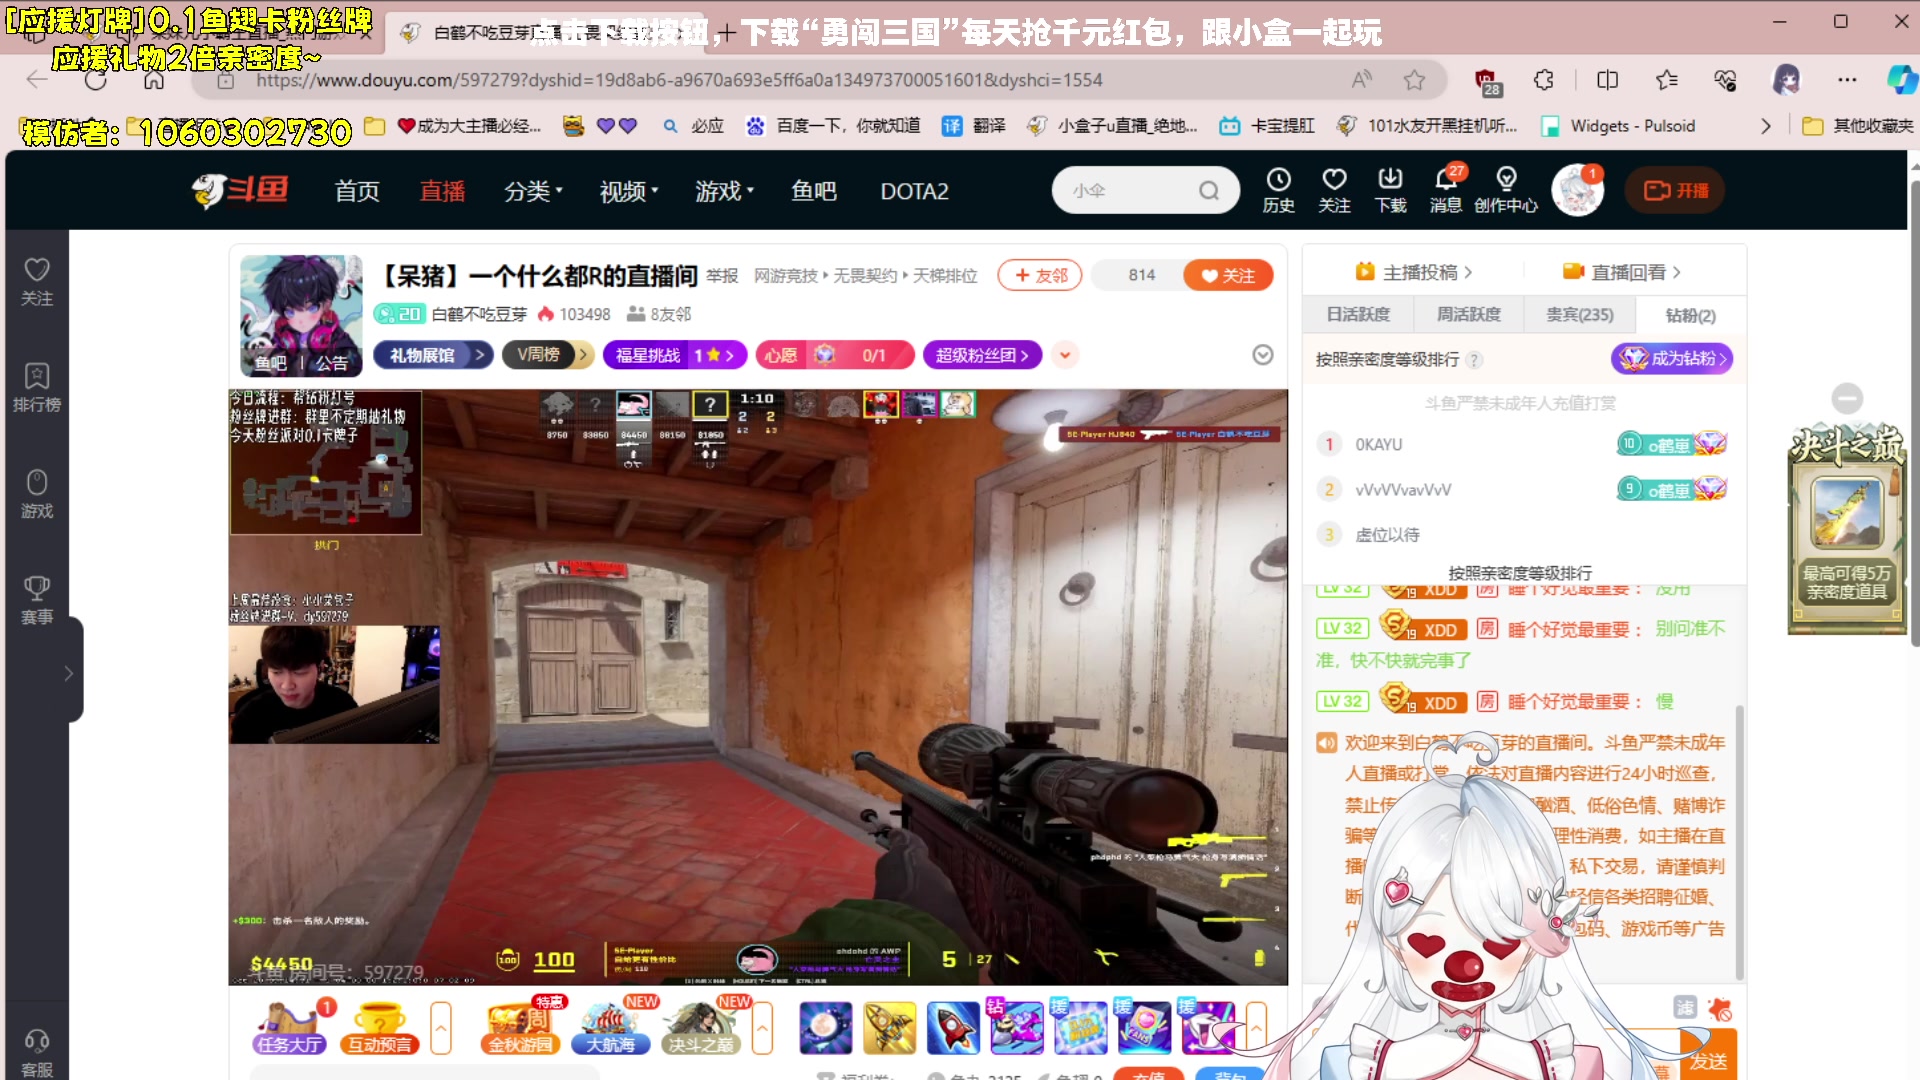This screenshot has height=1080, width=1920.
Task: Collapse the stream info via the down chevron
Action: point(1262,354)
